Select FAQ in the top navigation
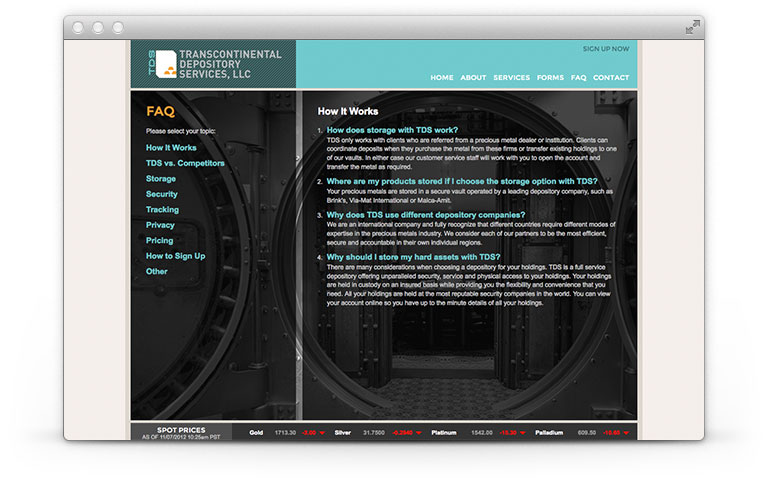768x480 pixels. coord(578,77)
